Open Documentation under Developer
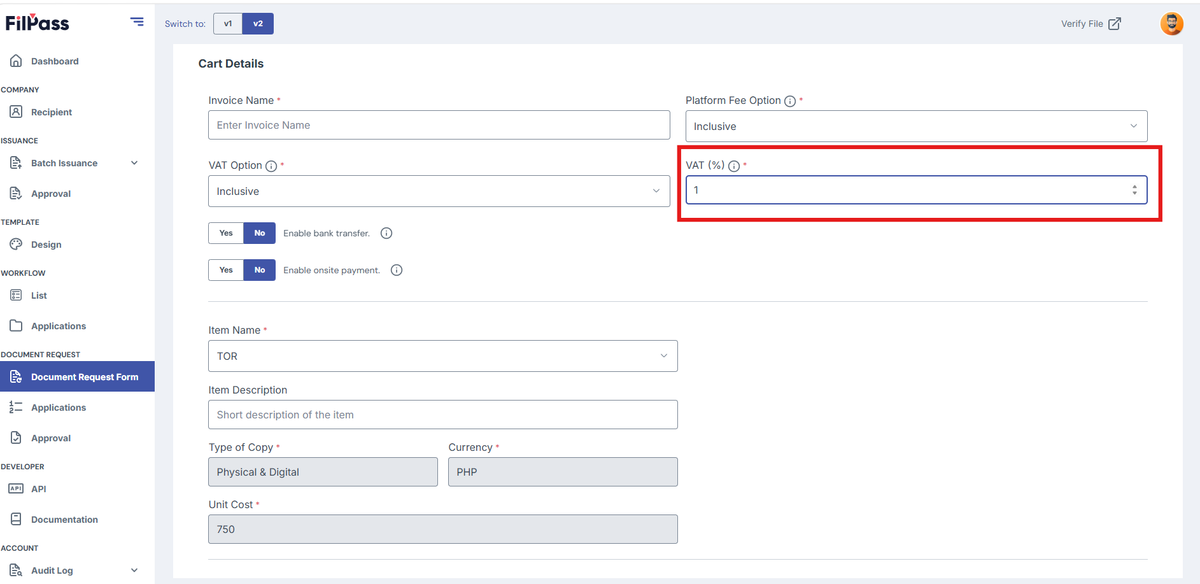This screenshot has width=1200, height=584. point(64,519)
